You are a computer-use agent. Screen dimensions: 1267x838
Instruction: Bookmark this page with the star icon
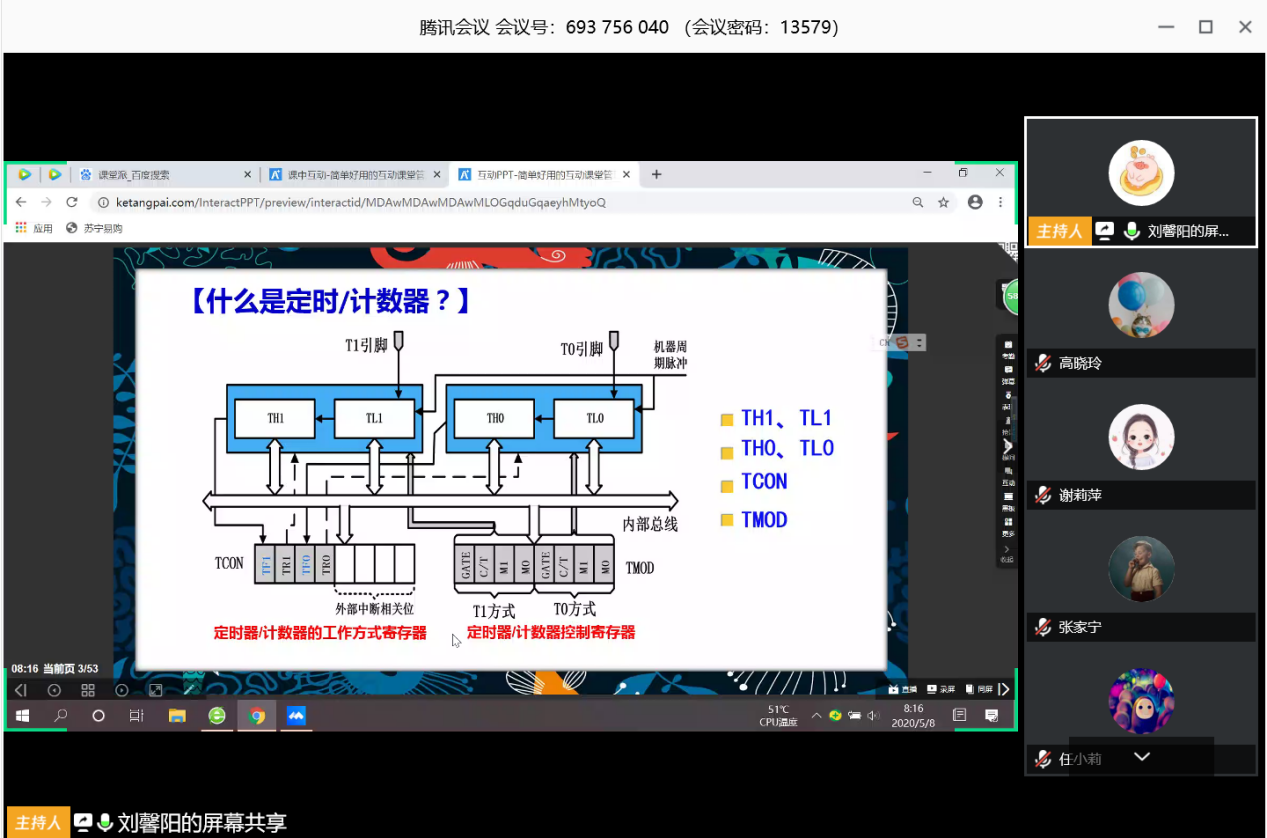943,202
